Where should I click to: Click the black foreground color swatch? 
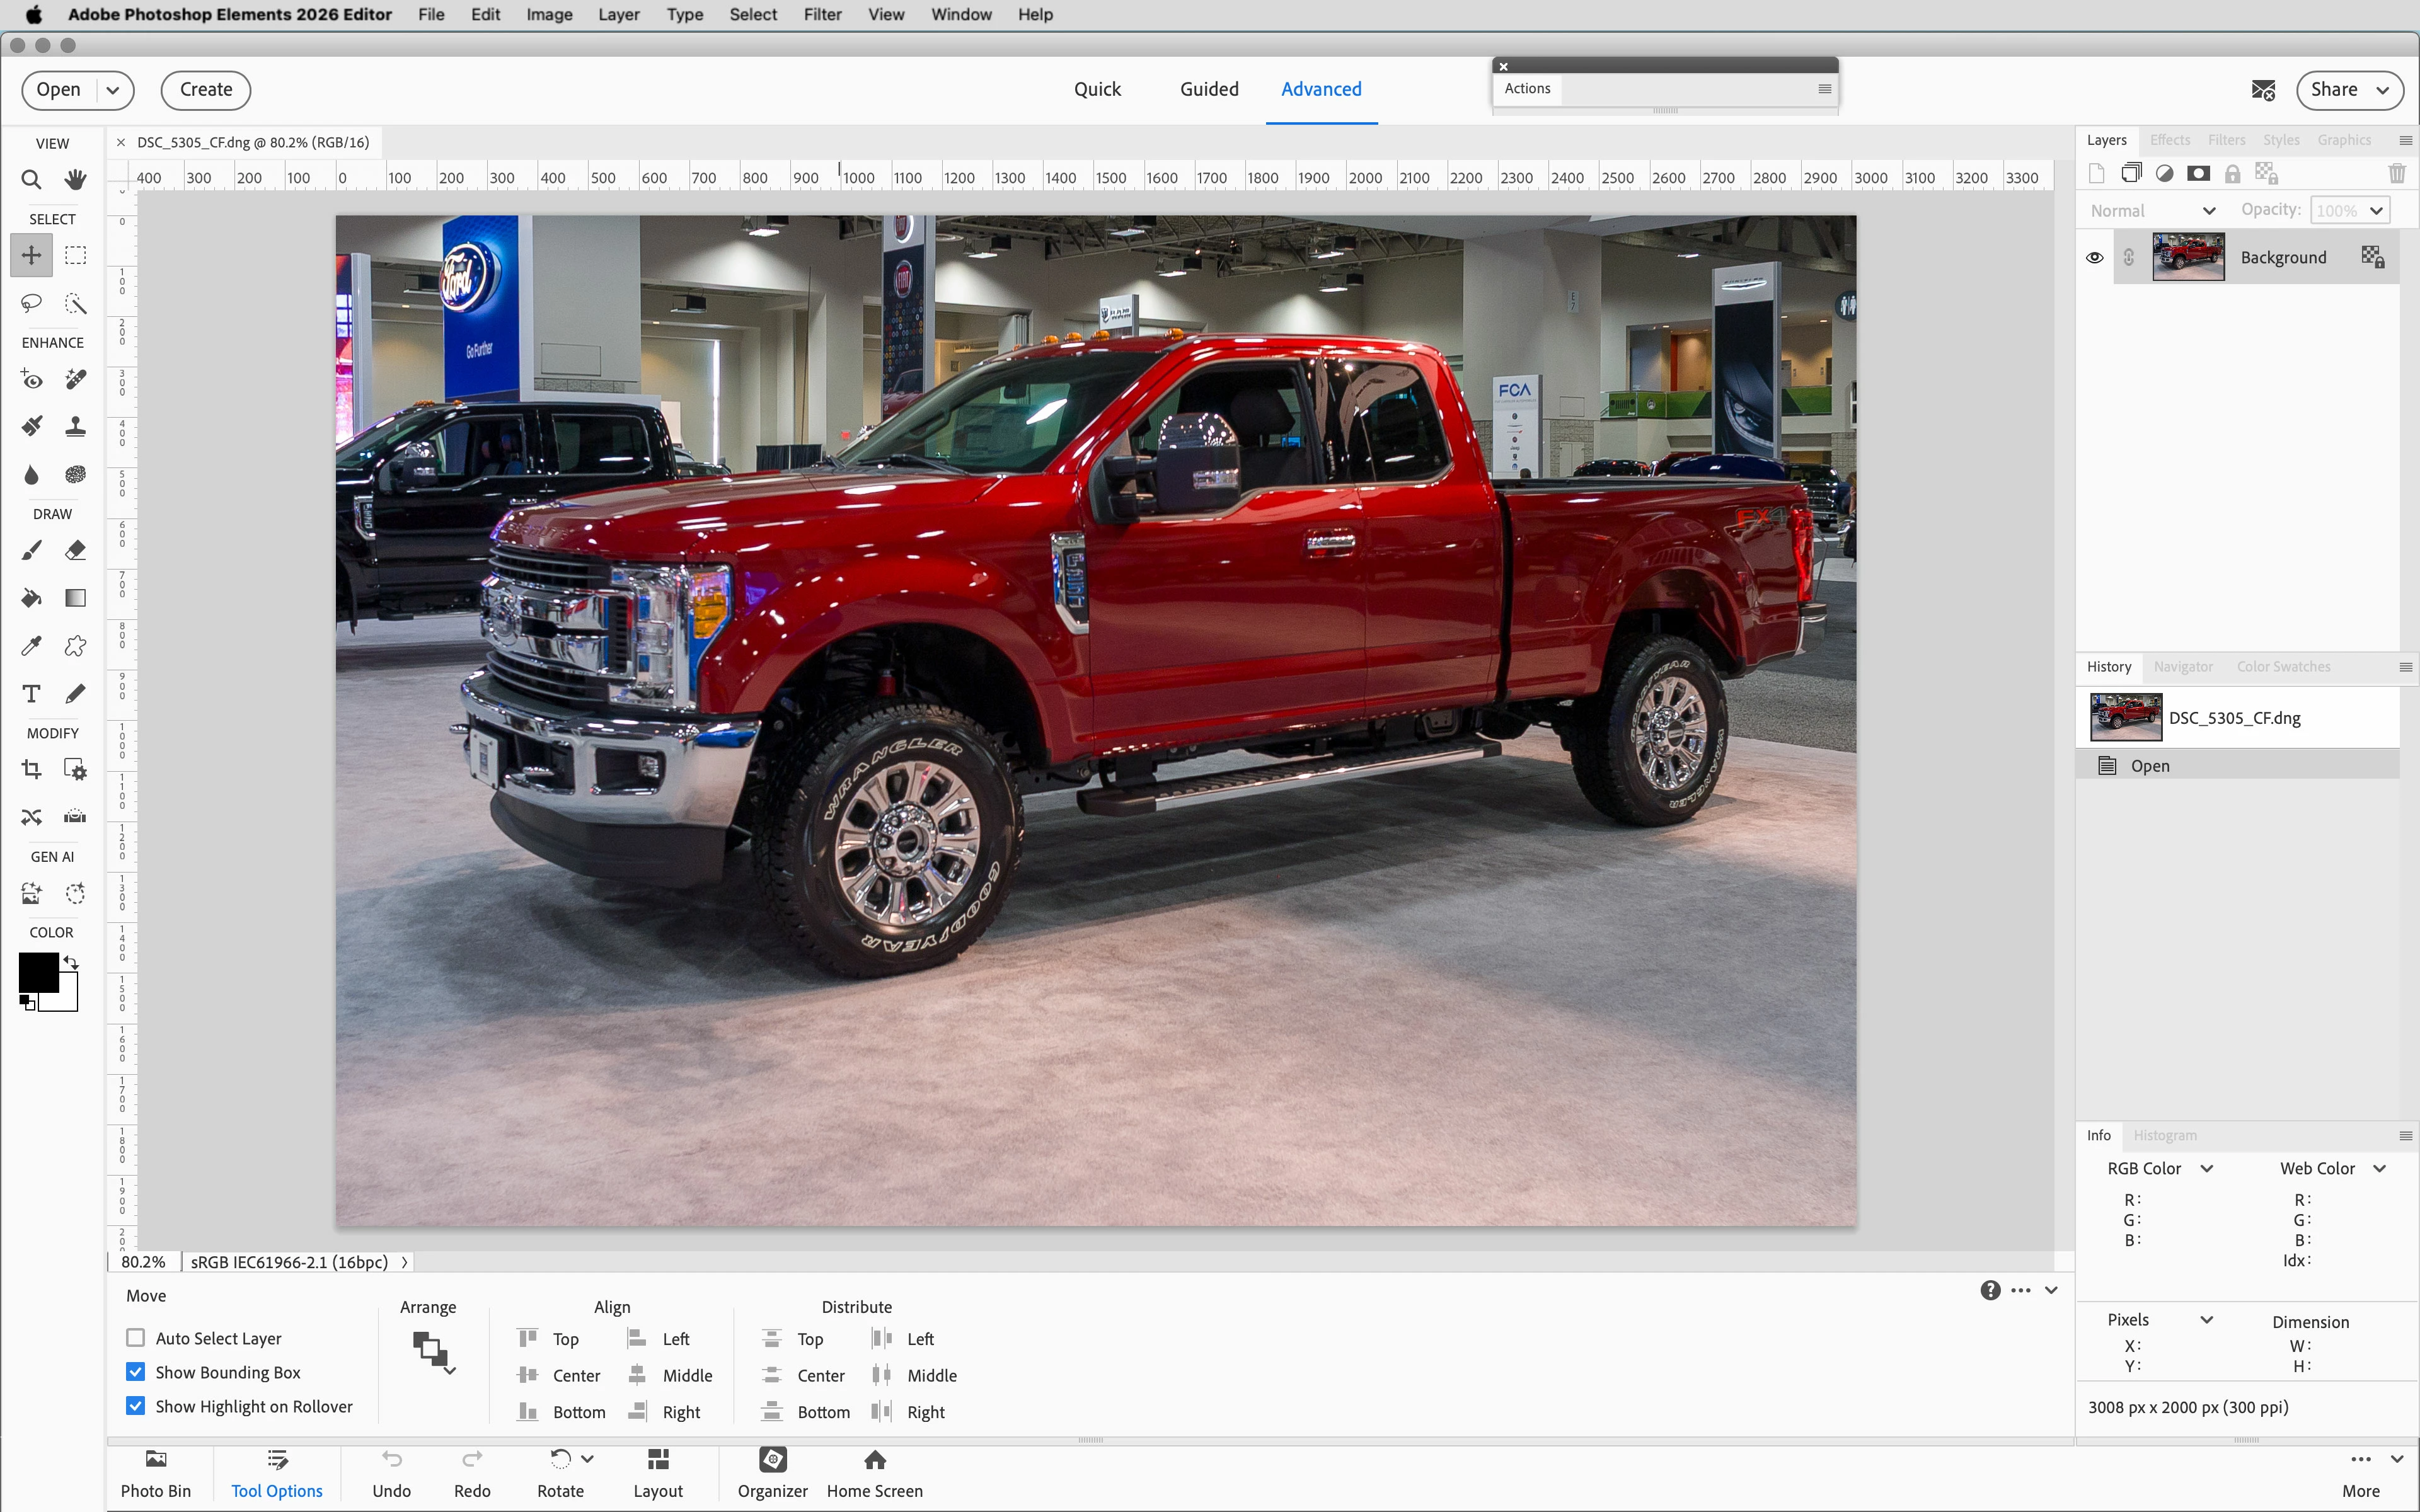click(38, 971)
